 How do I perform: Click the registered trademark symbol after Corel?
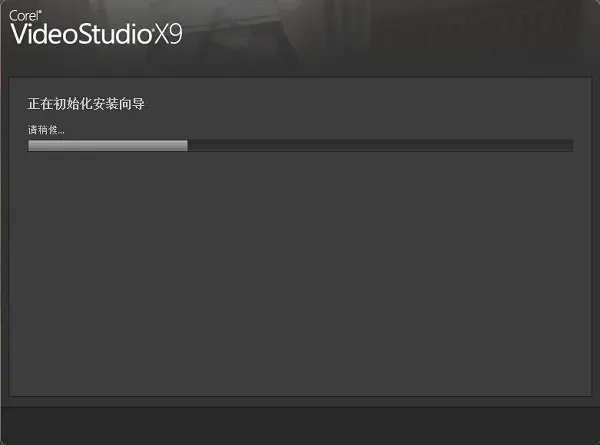[x=40, y=12]
